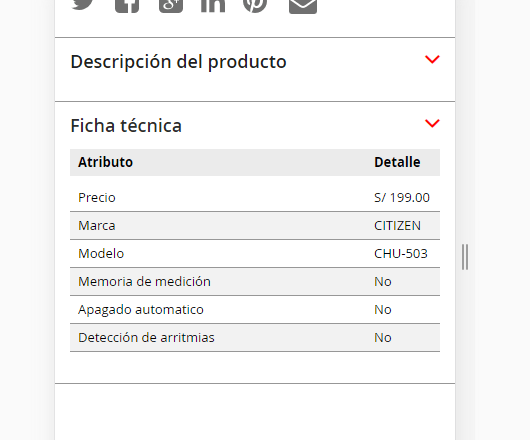Share via Google Plus icon
Image resolution: width=530 pixels, height=440 pixels.
[171, 6]
